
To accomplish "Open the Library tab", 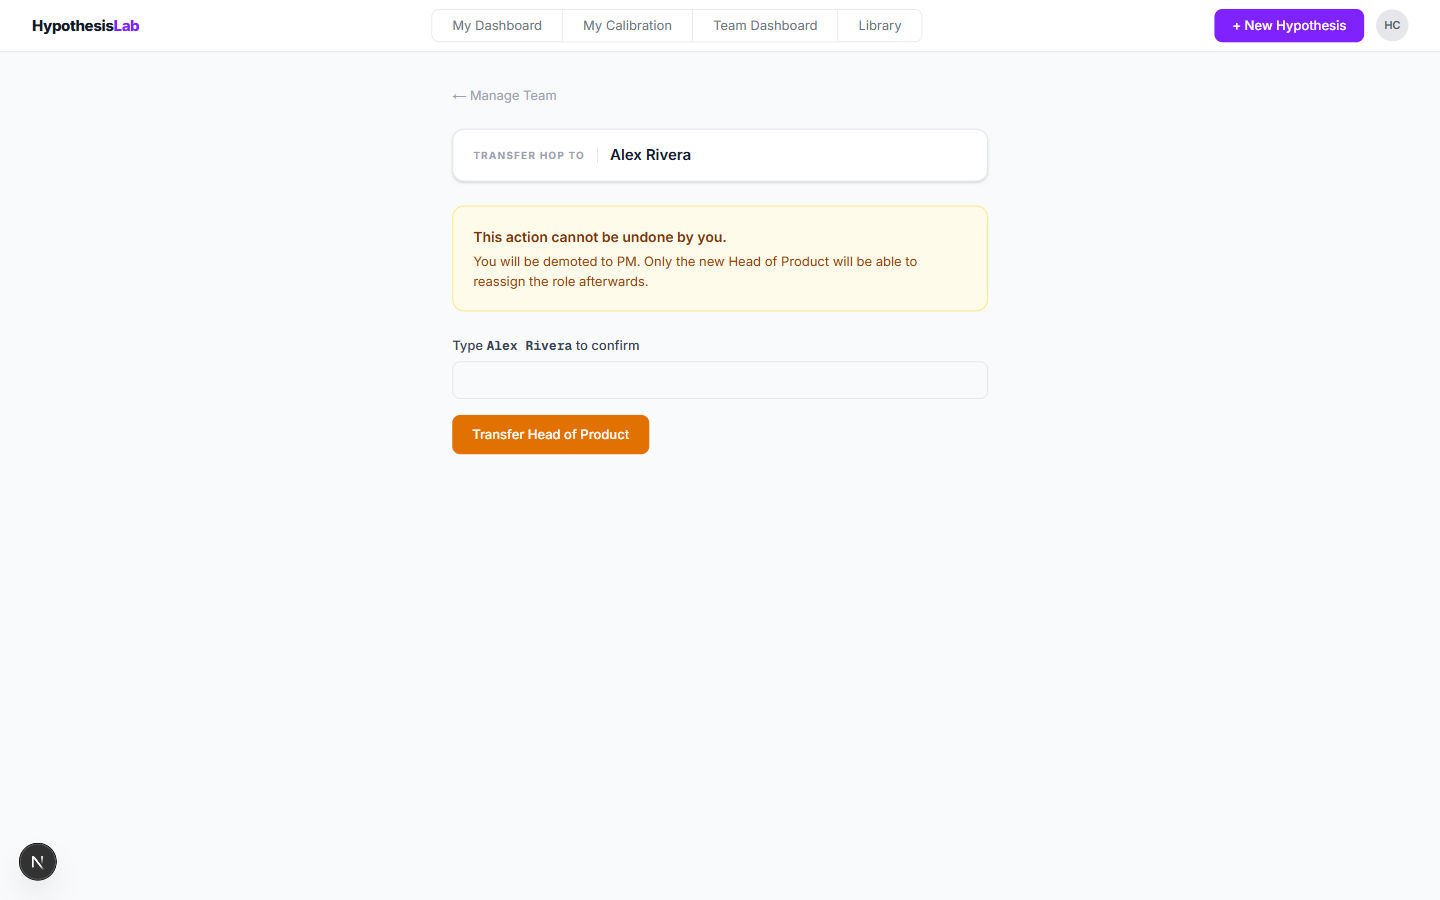I will coord(880,26).
